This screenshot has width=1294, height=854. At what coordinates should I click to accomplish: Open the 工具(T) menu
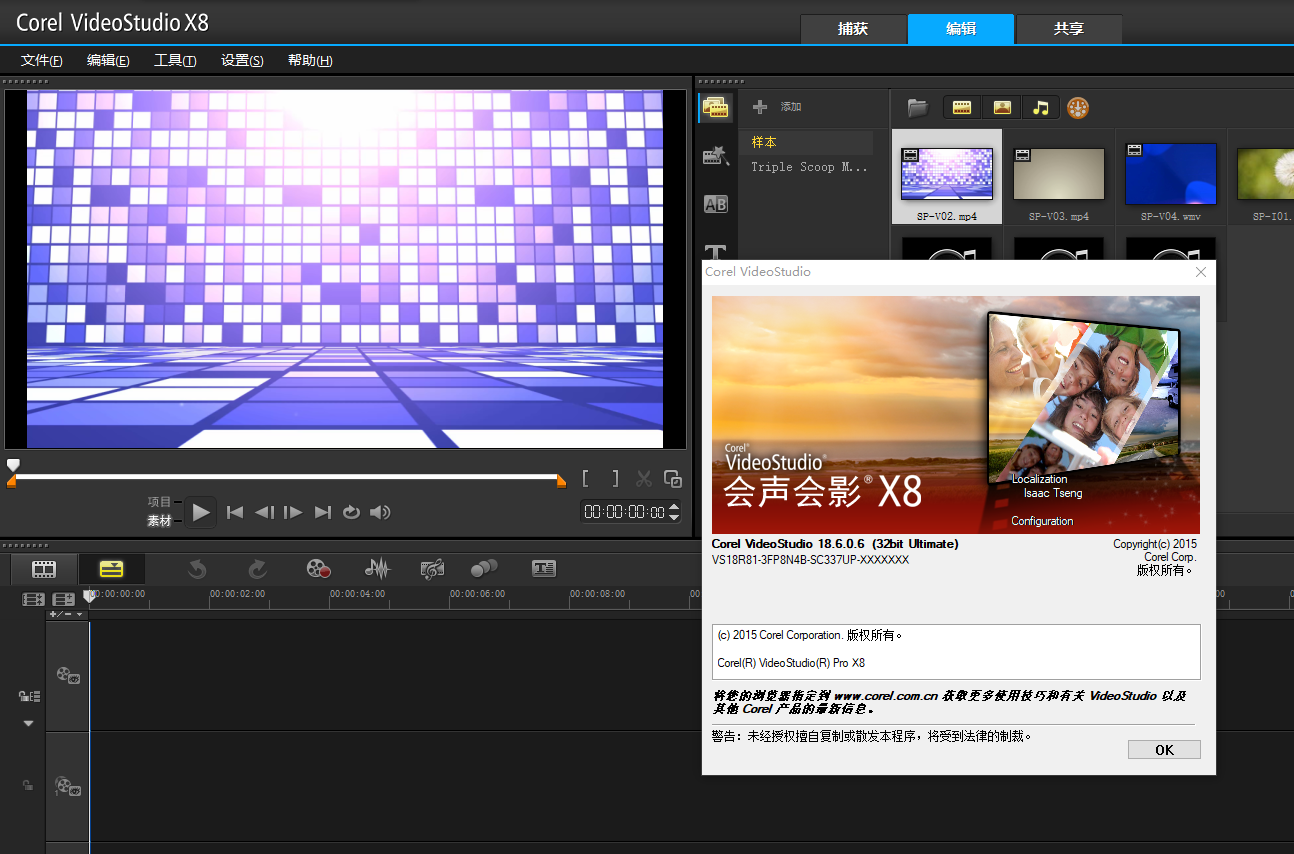[x=175, y=60]
